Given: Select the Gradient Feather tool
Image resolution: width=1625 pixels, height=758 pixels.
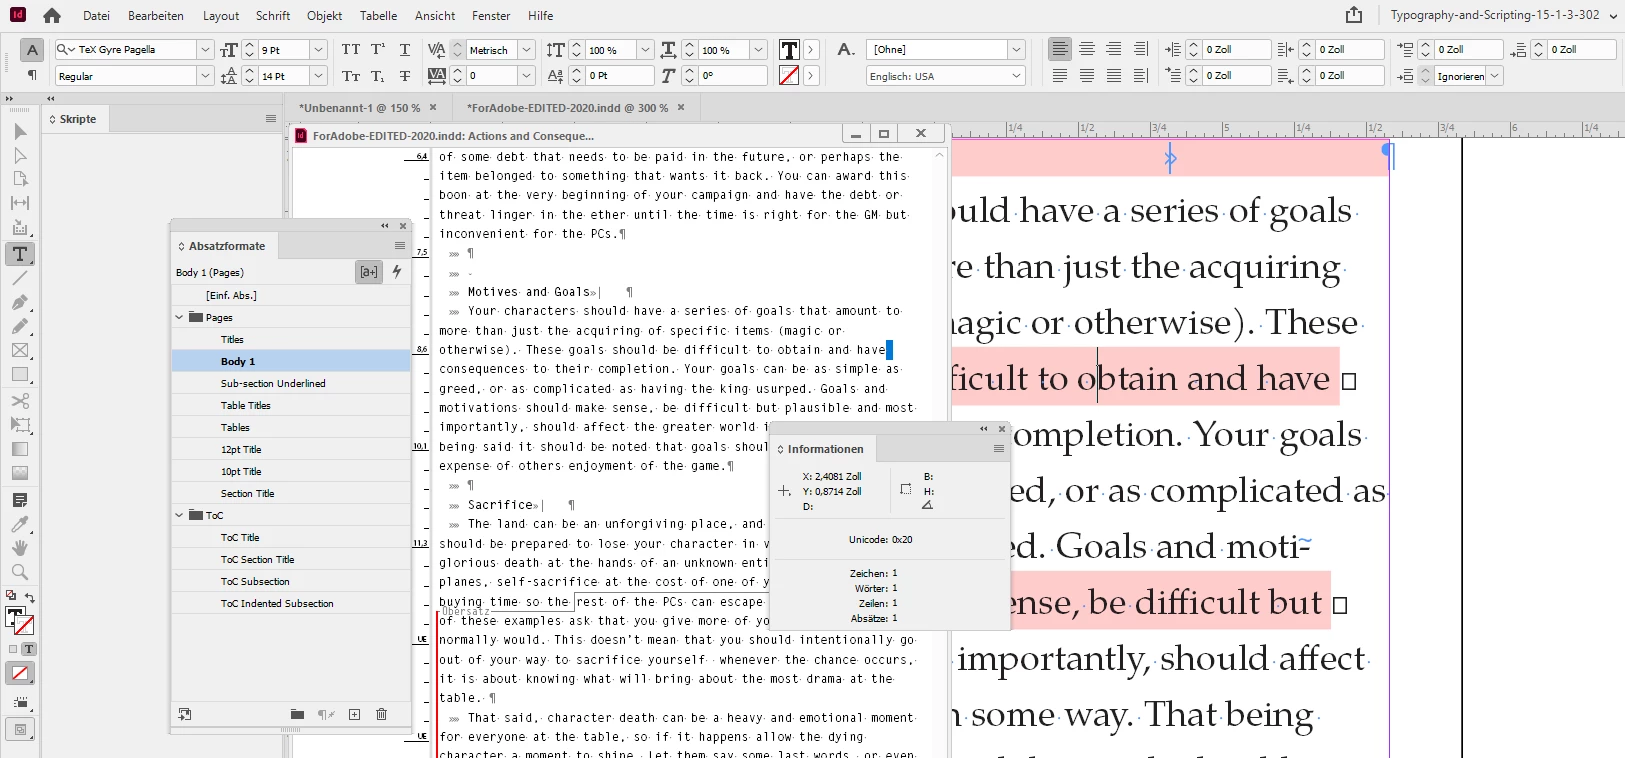Looking at the screenshot, I should (x=20, y=473).
